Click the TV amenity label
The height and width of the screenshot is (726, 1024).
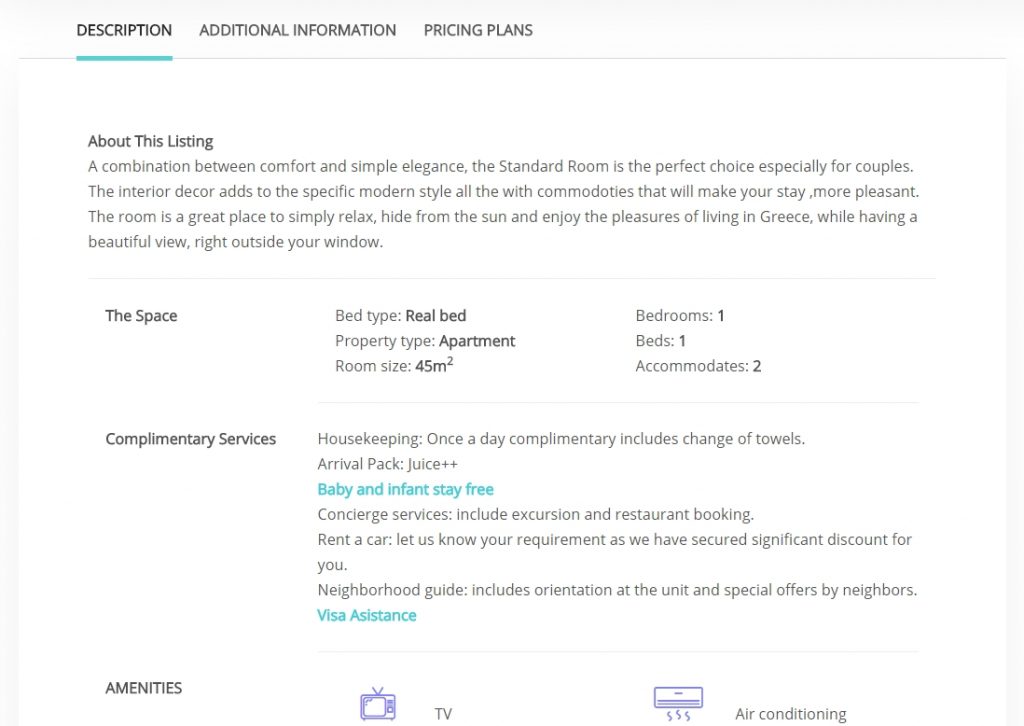tap(443, 714)
